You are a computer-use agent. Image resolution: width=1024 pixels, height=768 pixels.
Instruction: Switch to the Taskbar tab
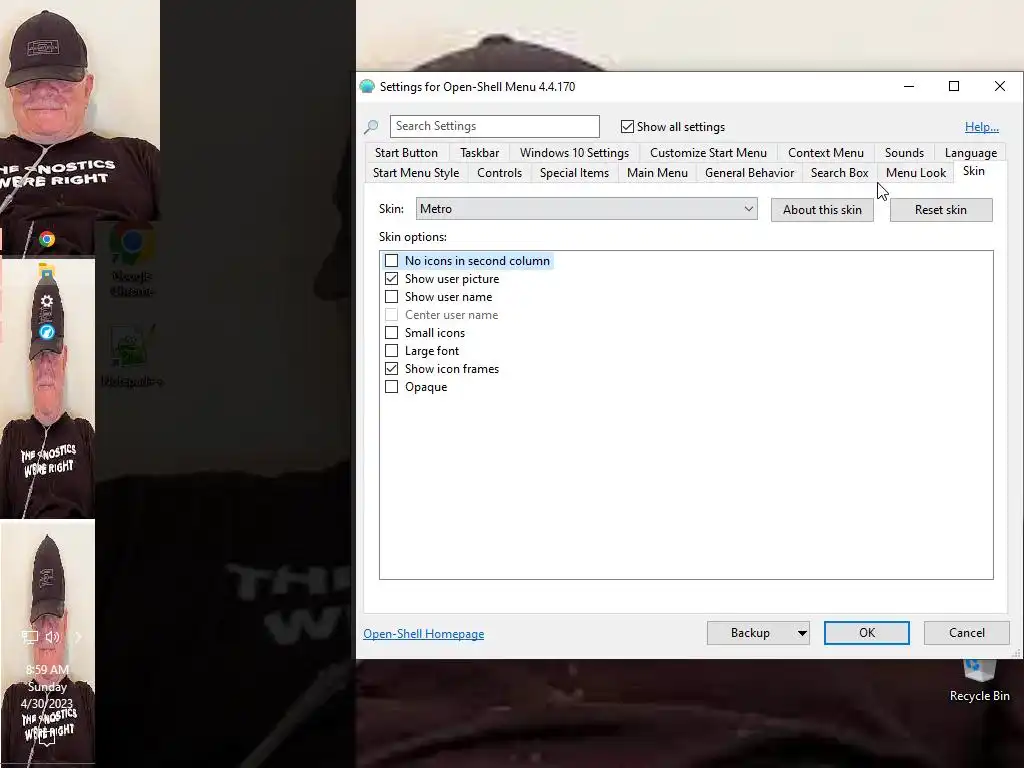point(479,153)
